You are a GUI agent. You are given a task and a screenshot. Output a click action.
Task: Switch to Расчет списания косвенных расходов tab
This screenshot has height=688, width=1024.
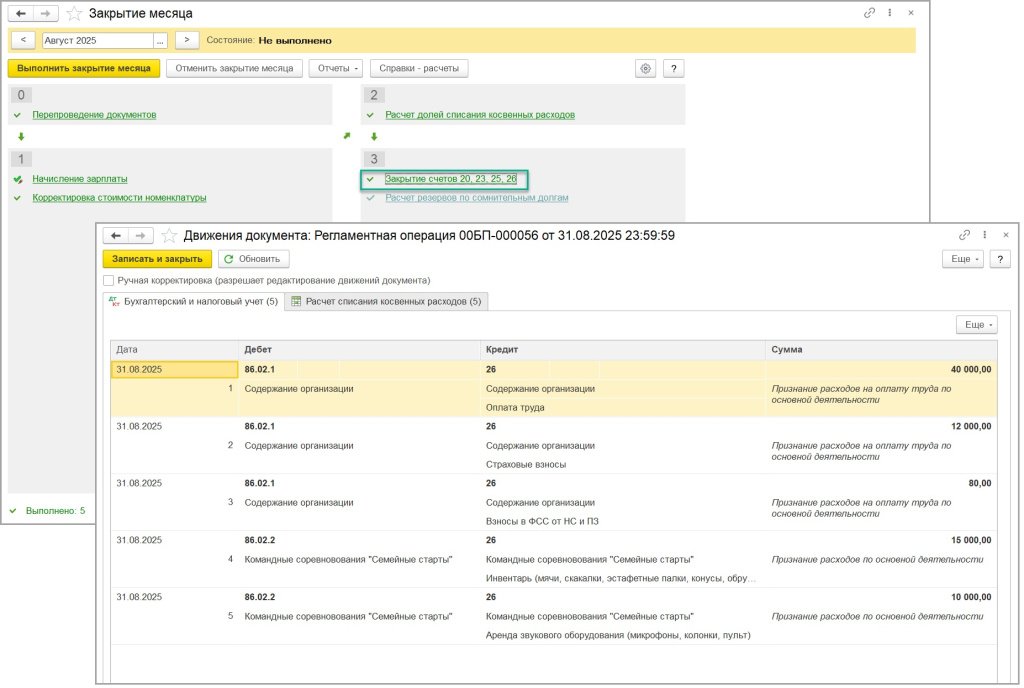pos(386,302)
